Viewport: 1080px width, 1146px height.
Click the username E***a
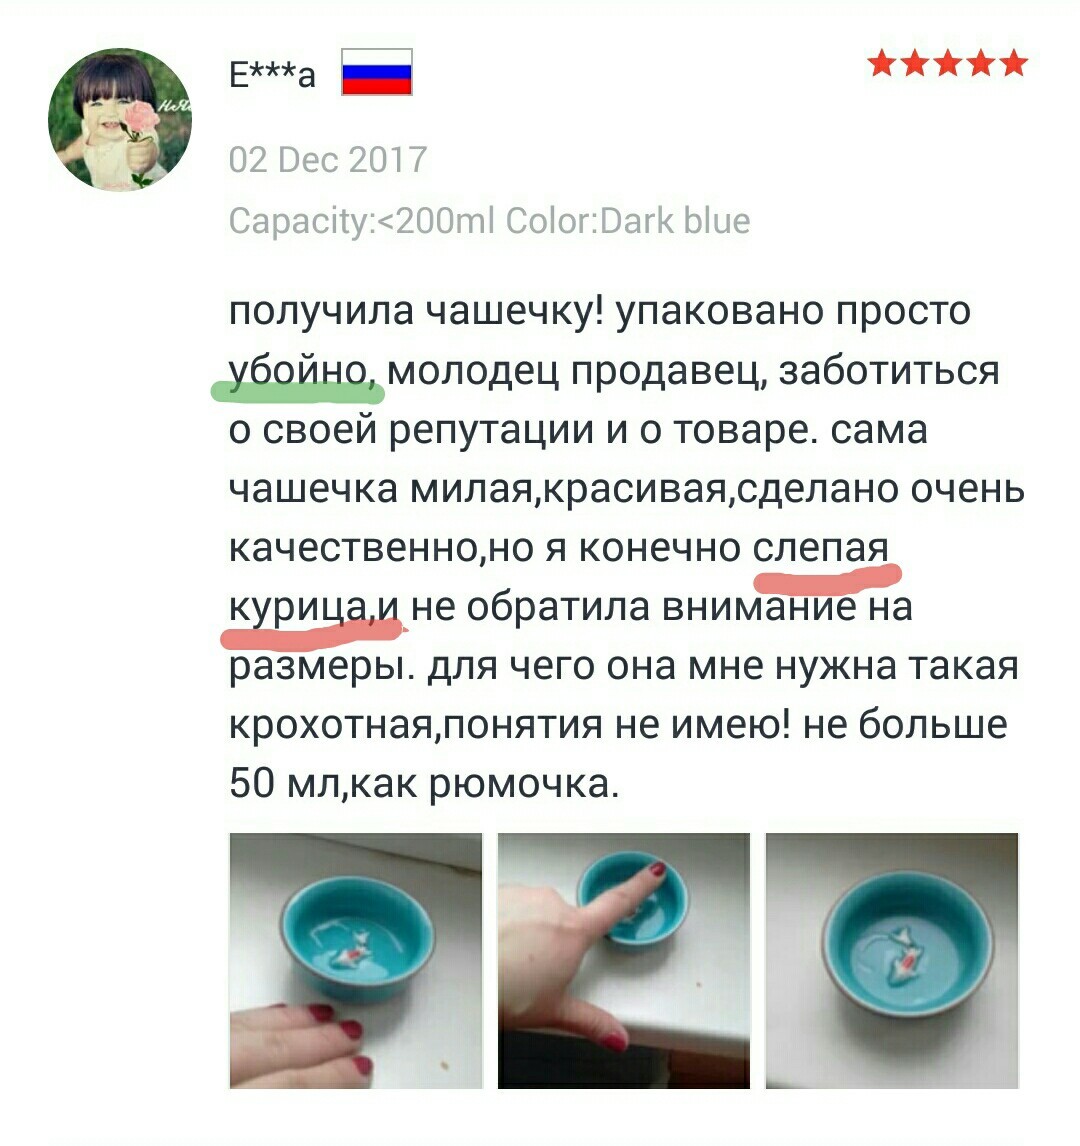click(273, 74)
